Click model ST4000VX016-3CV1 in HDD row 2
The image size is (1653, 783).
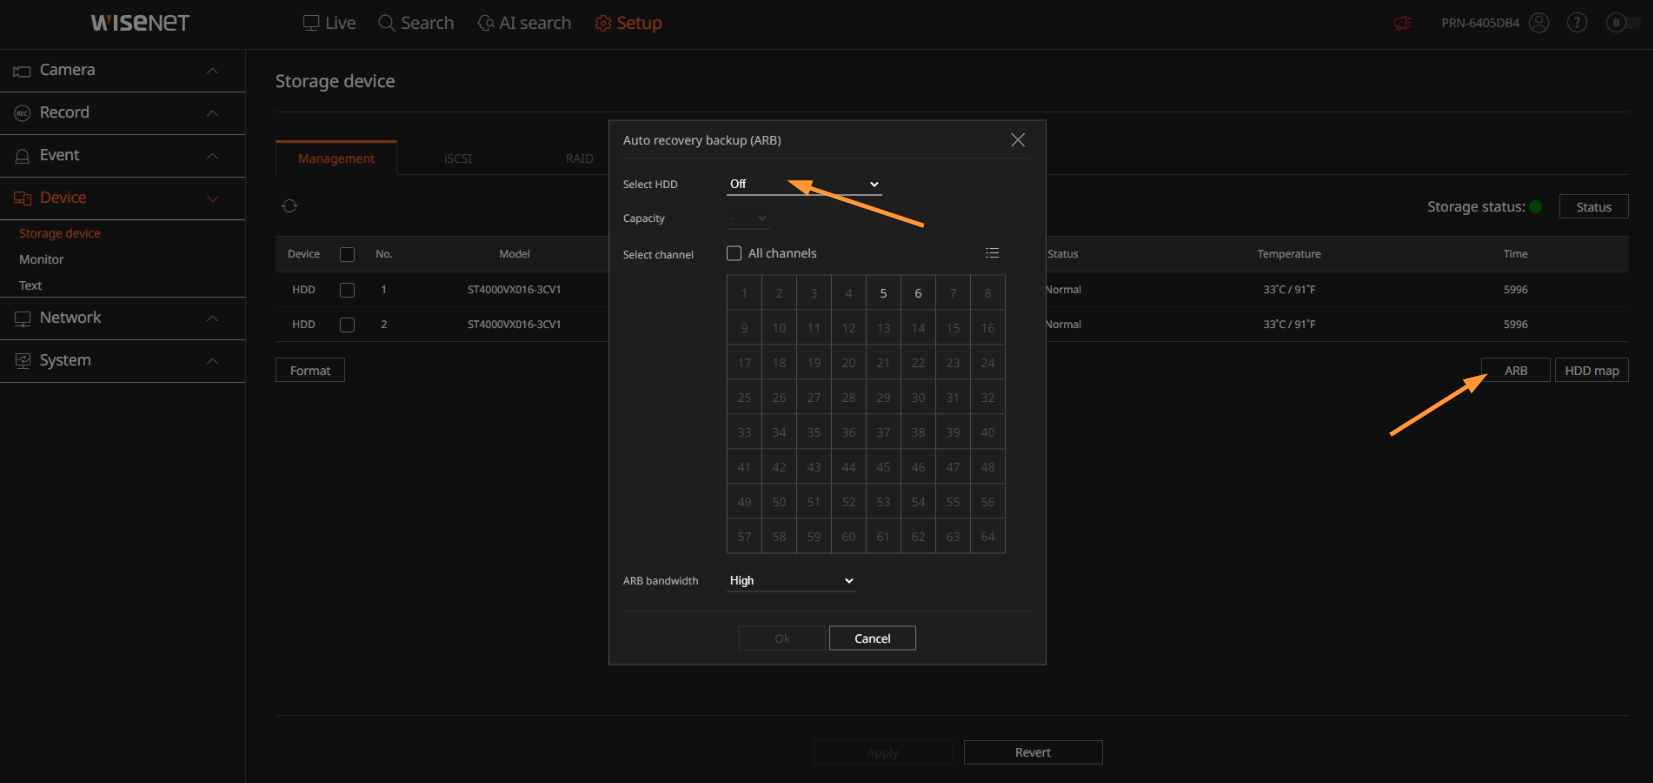(514, 325)
